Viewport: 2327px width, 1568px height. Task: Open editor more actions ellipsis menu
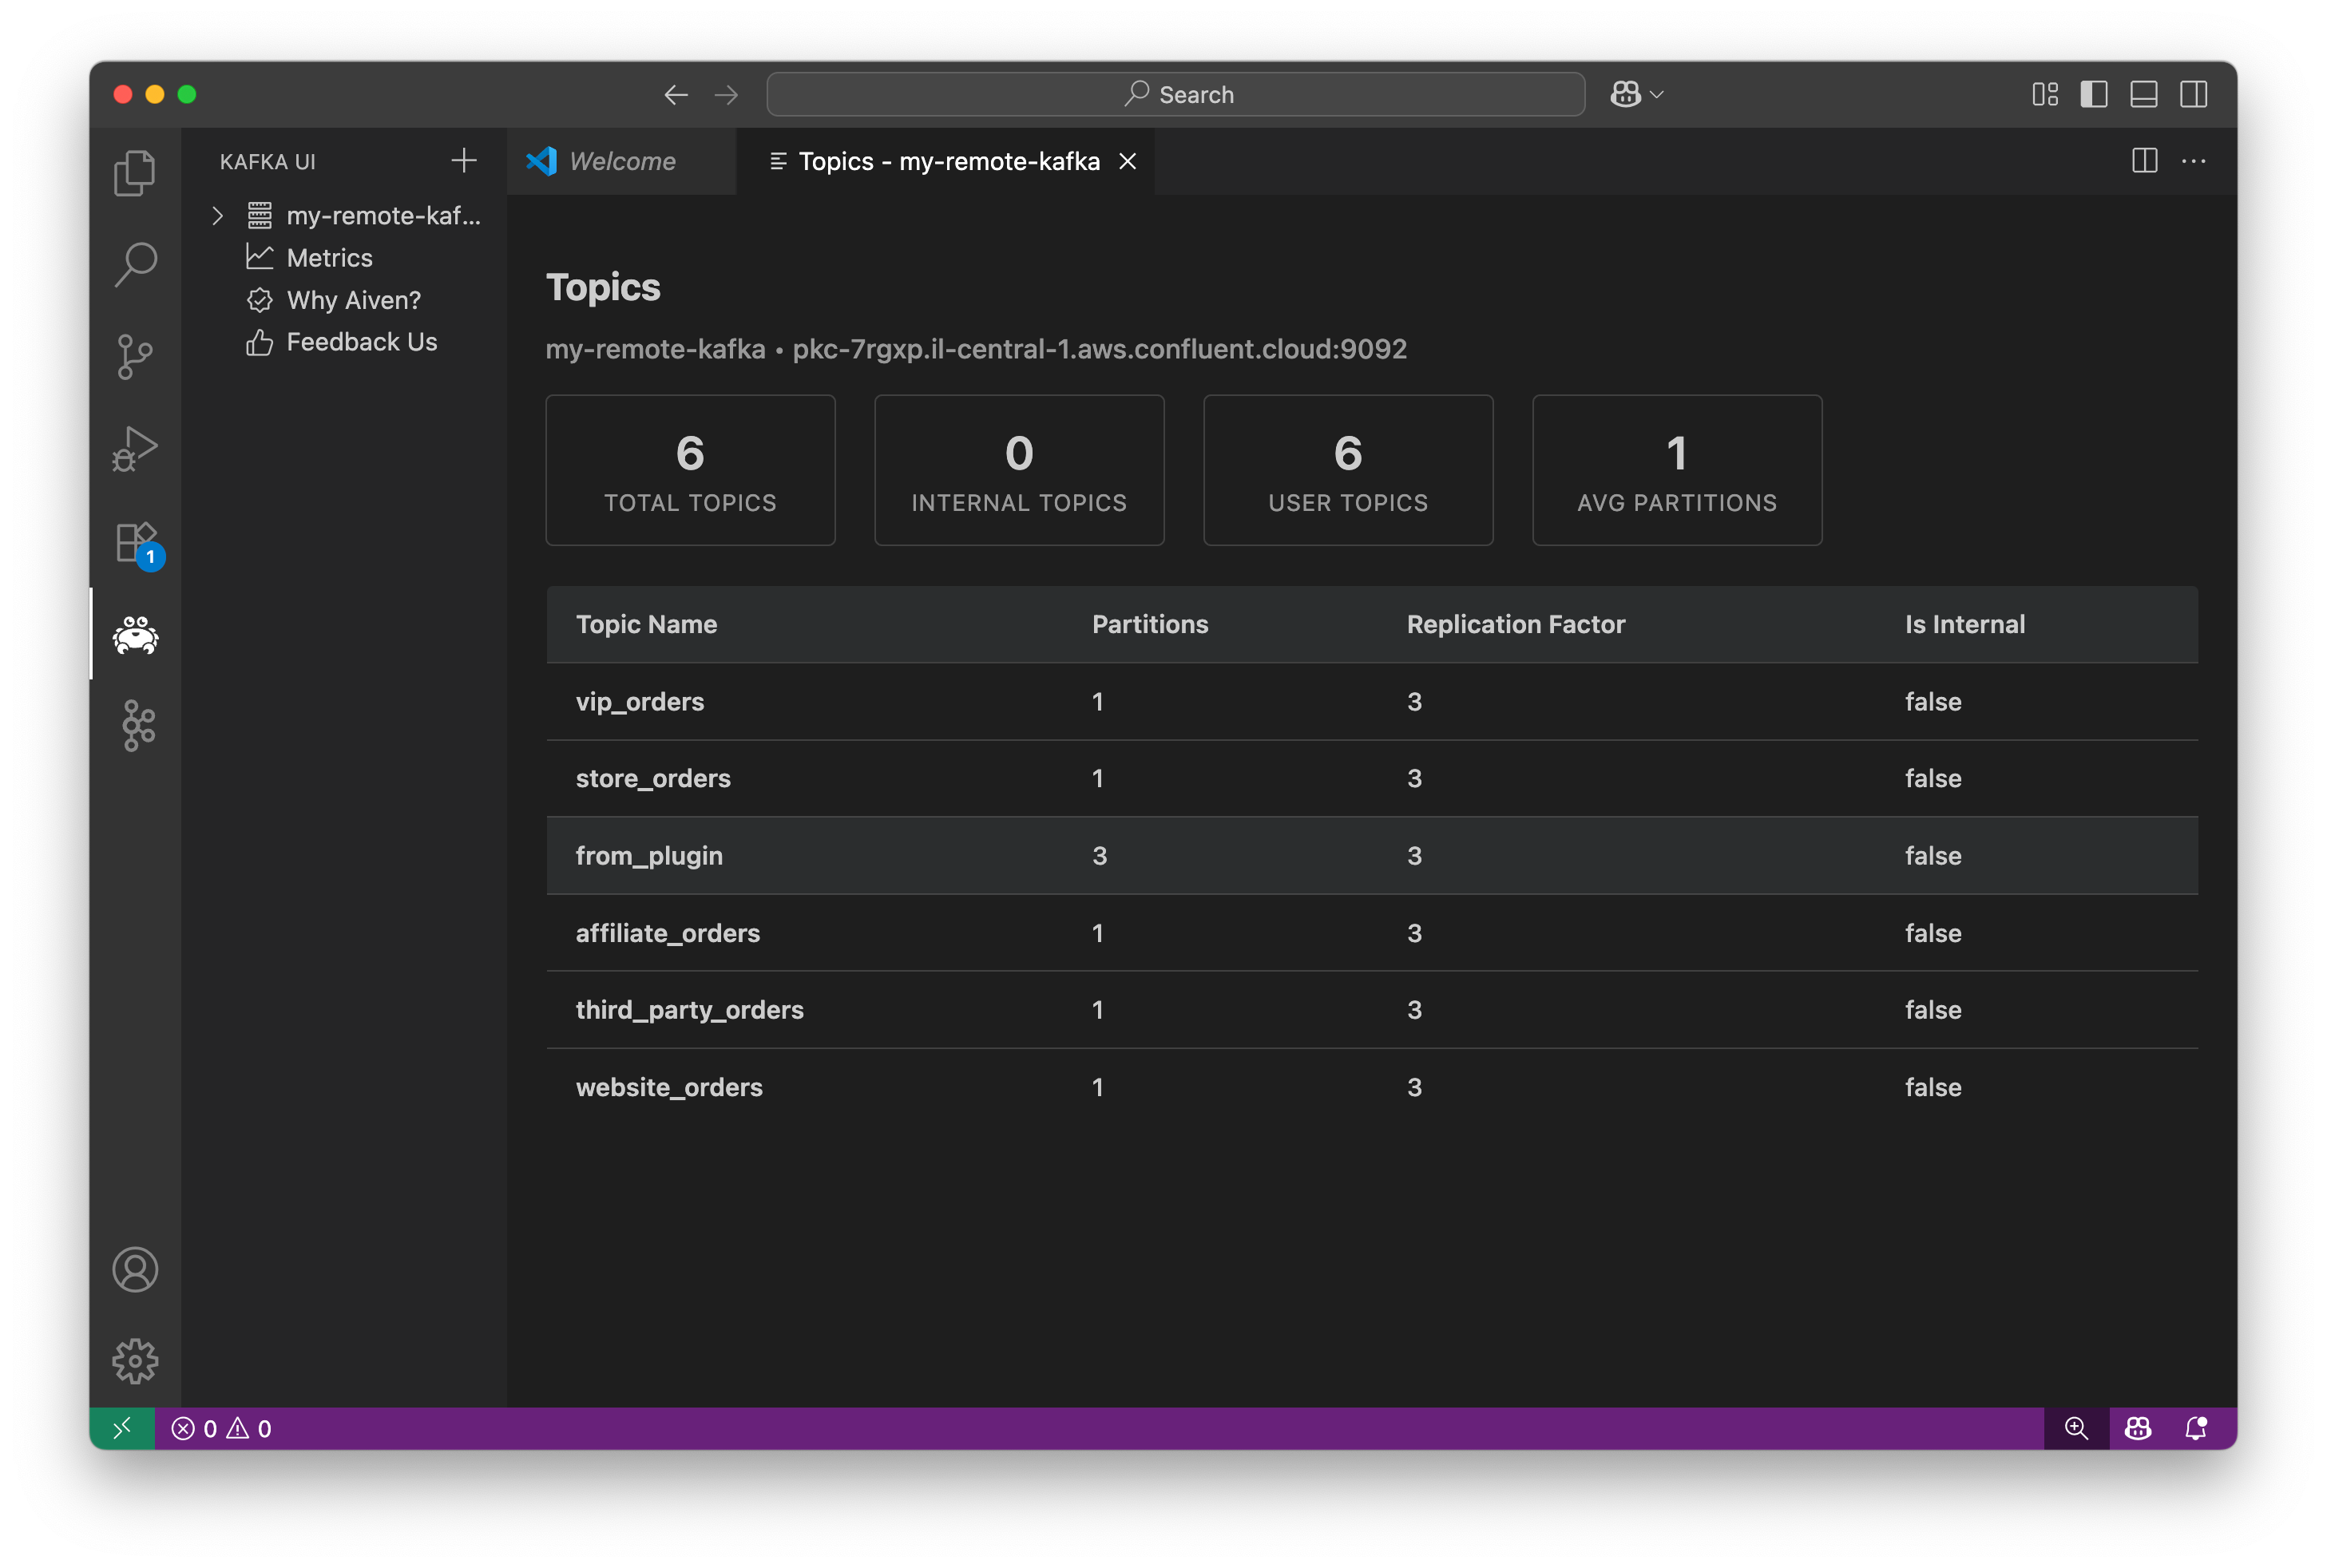pyautogui.click(x=2194, y=161)
